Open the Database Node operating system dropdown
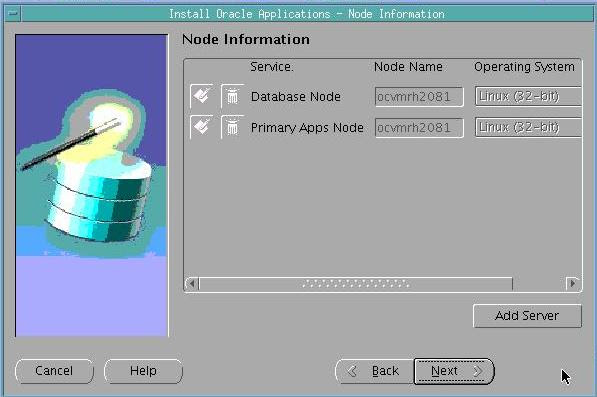 (x=528, y=96)
